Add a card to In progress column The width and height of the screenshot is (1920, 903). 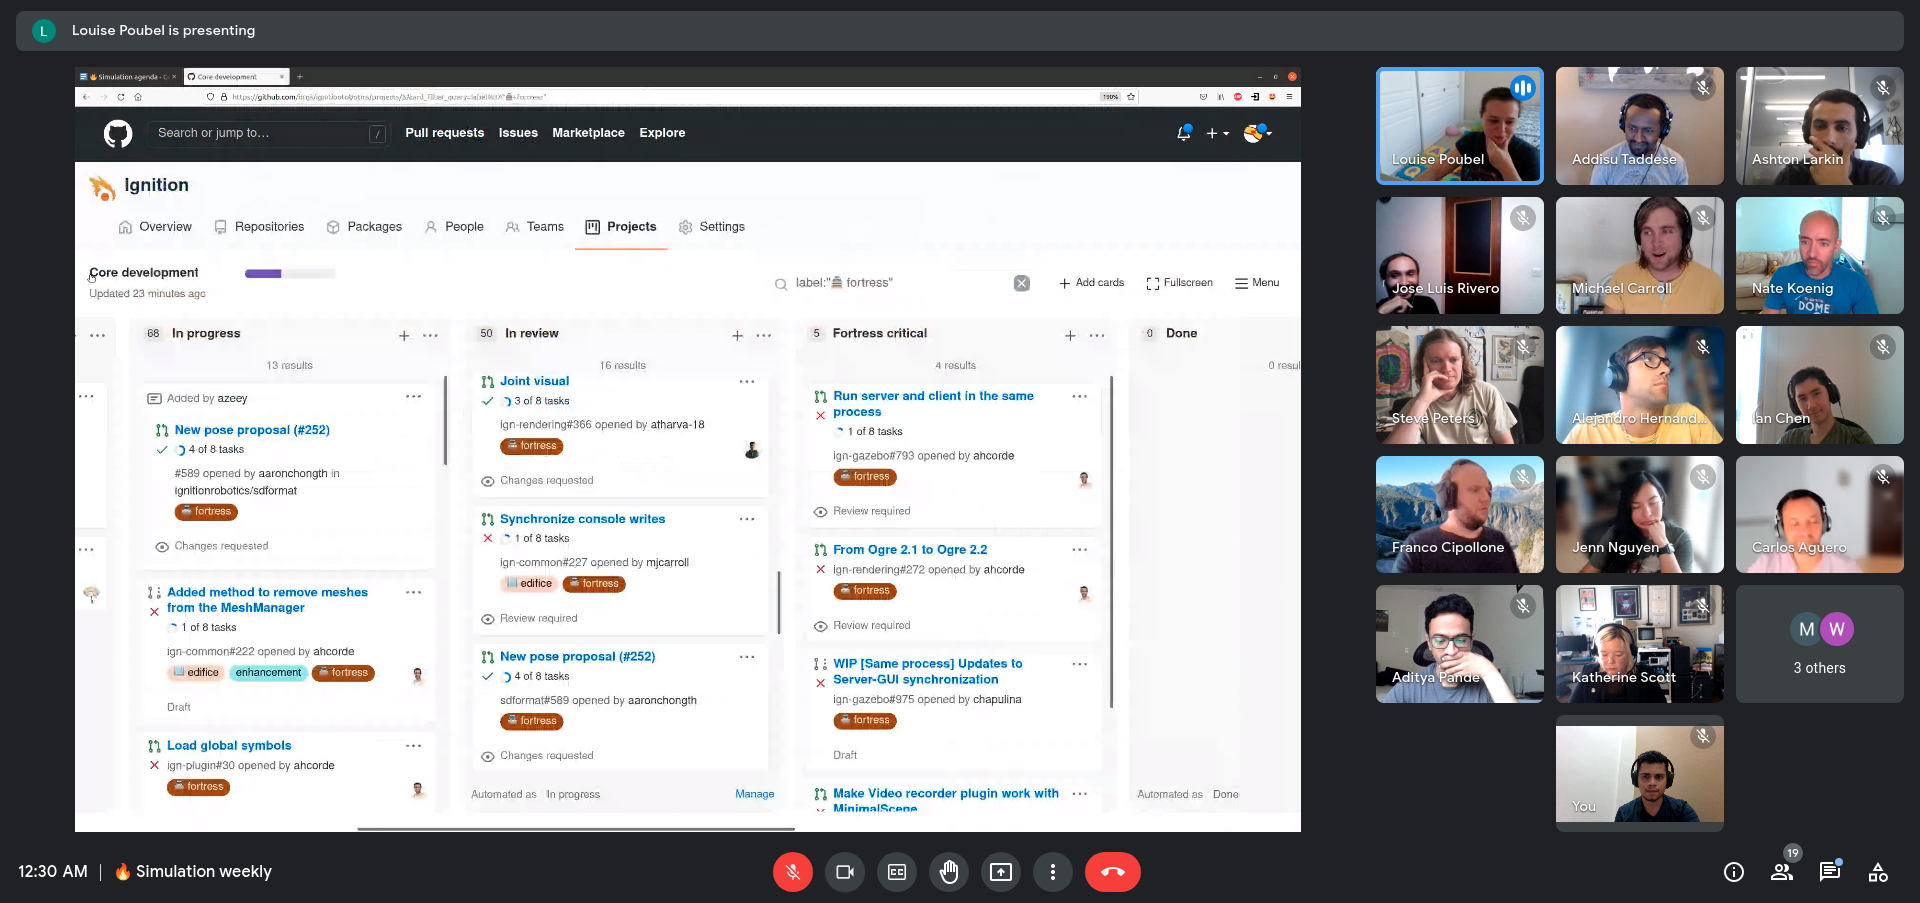point(404,336)
